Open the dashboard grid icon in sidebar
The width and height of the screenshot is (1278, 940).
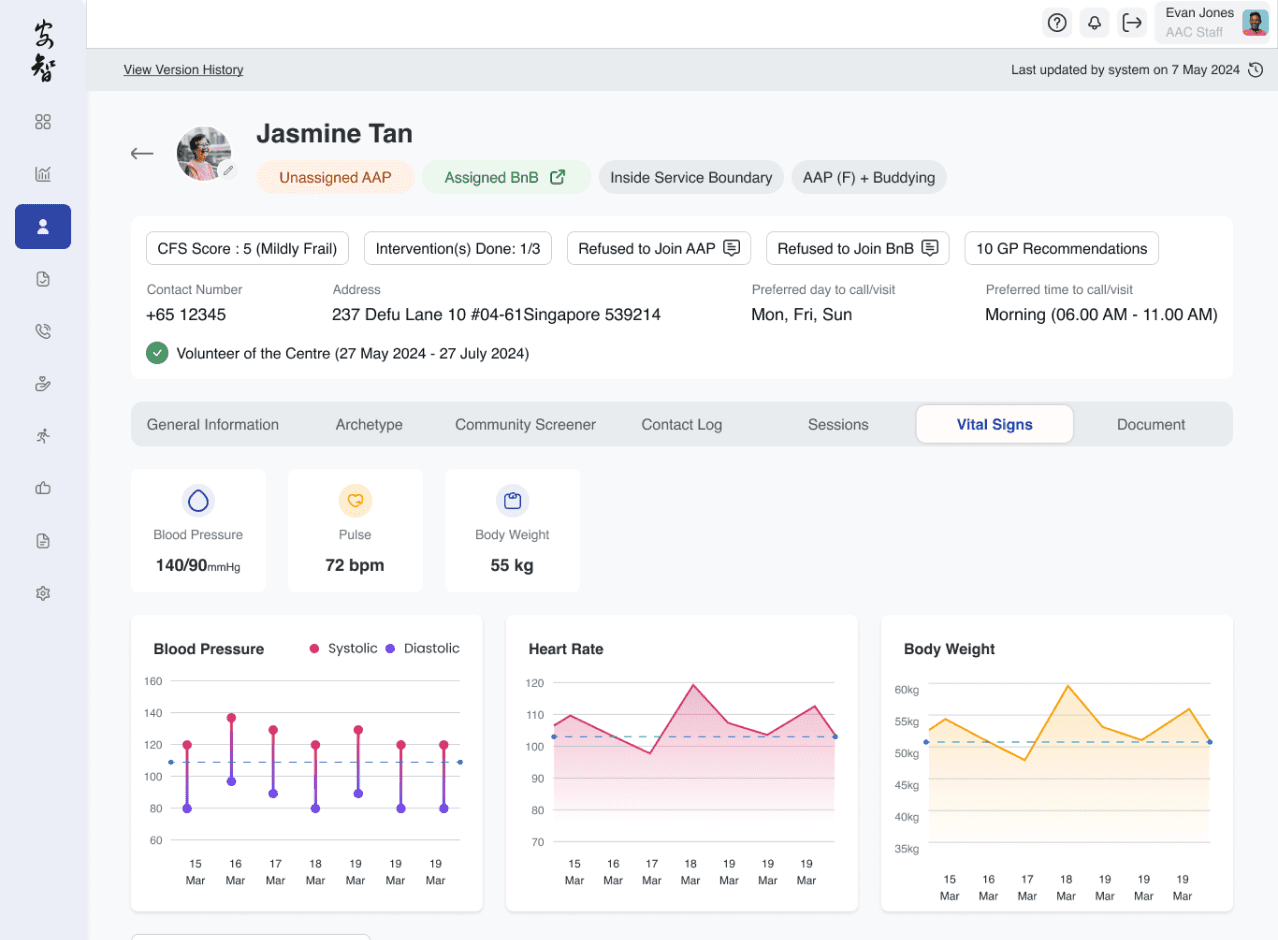(43, 122)
